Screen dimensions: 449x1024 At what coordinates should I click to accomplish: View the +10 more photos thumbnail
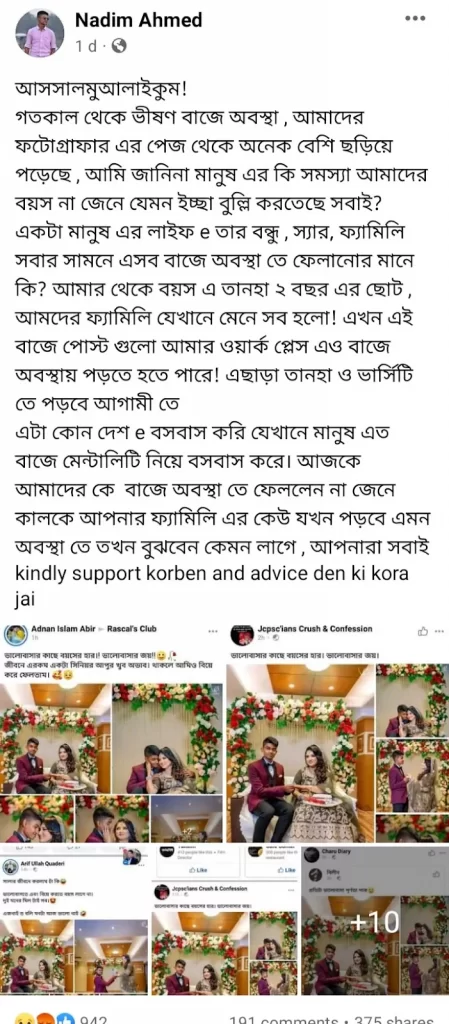[375, 921]
